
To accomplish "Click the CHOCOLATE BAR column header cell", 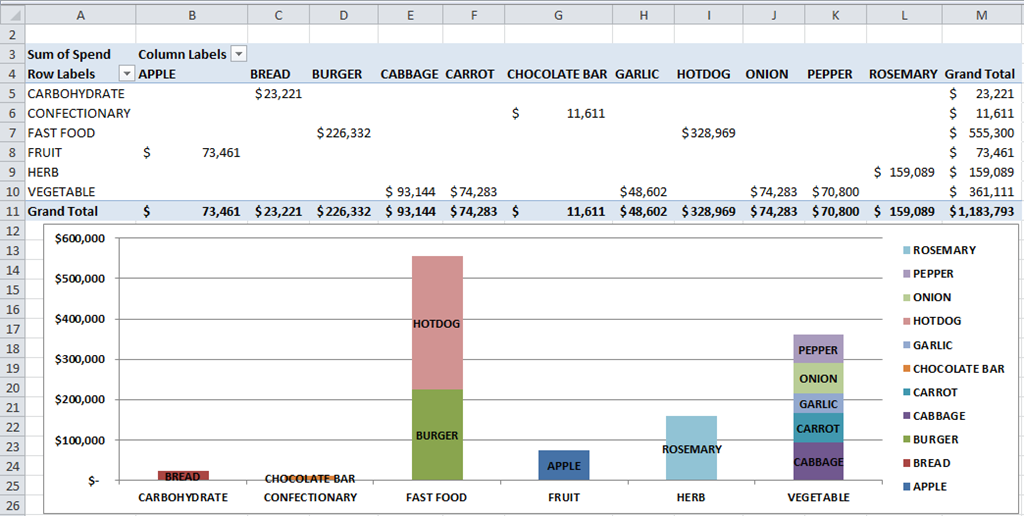I will click(x=558, y=74).
